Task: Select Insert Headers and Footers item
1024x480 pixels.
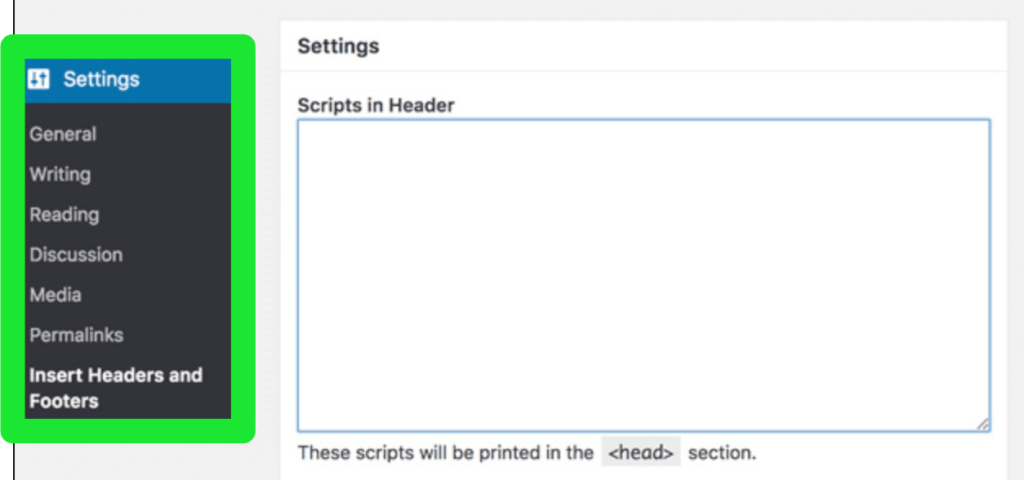Action: pyautogui.click(x=116, y=388)
